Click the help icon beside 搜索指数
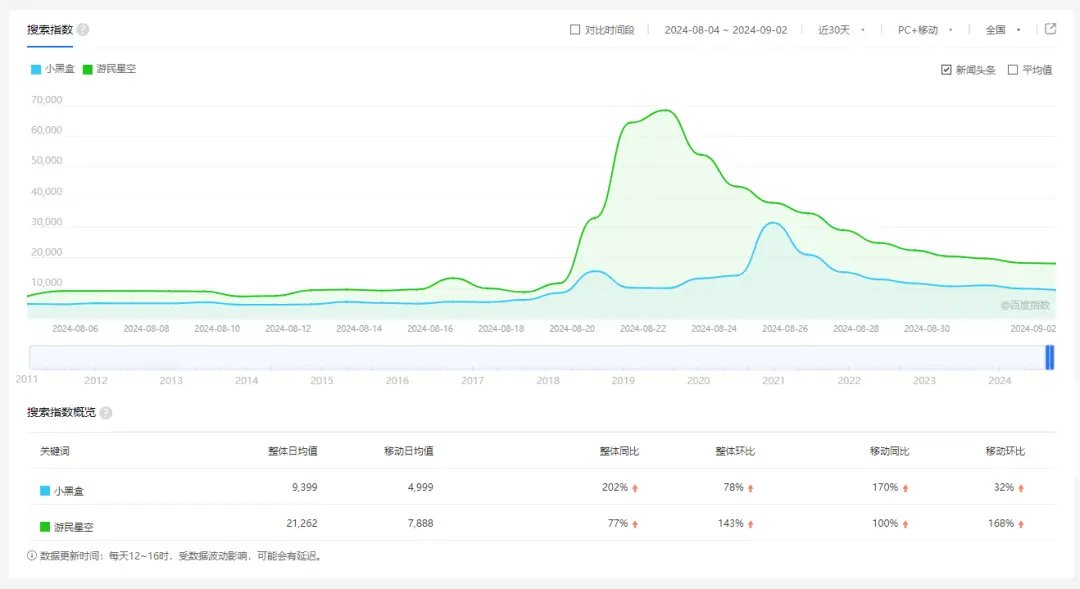The height and width of the screenshot is (589, 1080). [81, 30]
